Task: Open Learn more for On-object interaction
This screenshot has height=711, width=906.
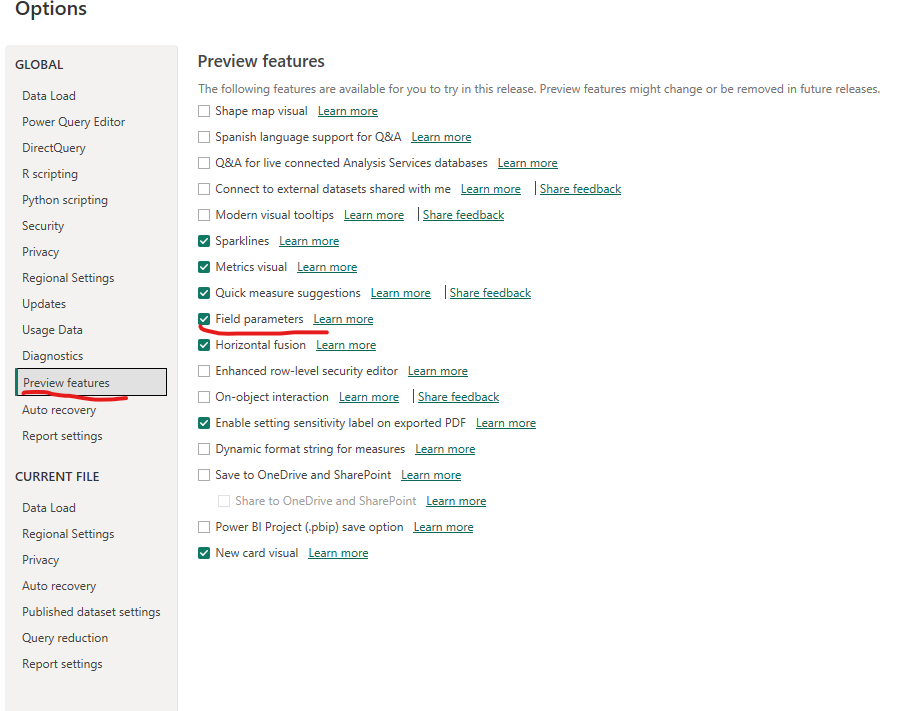Action: click(x=369, y=397)
